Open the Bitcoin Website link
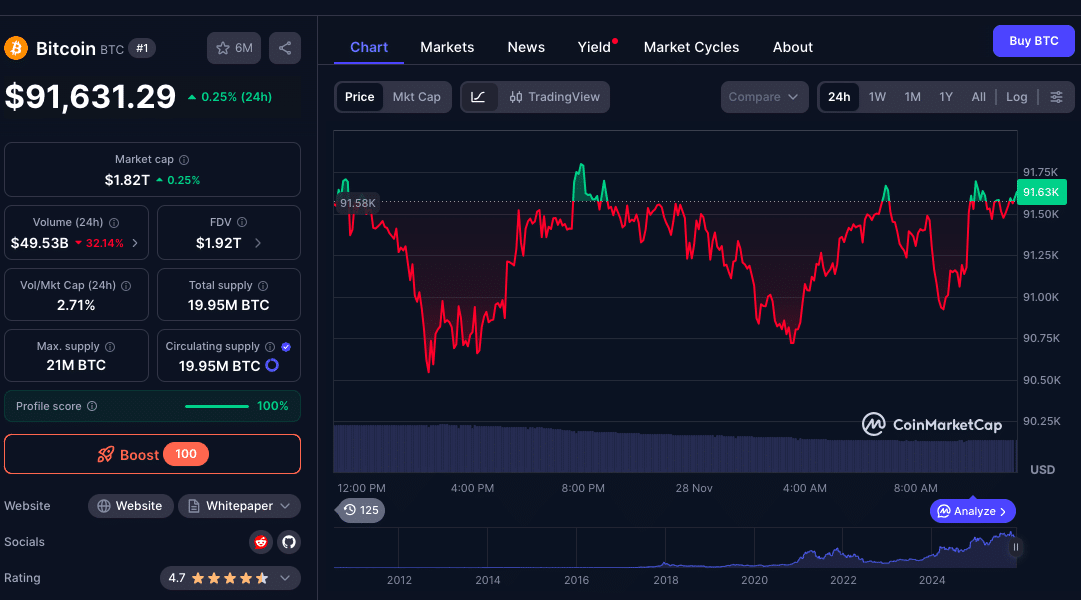Viewport: 1081px width, 600px height. 130,506
